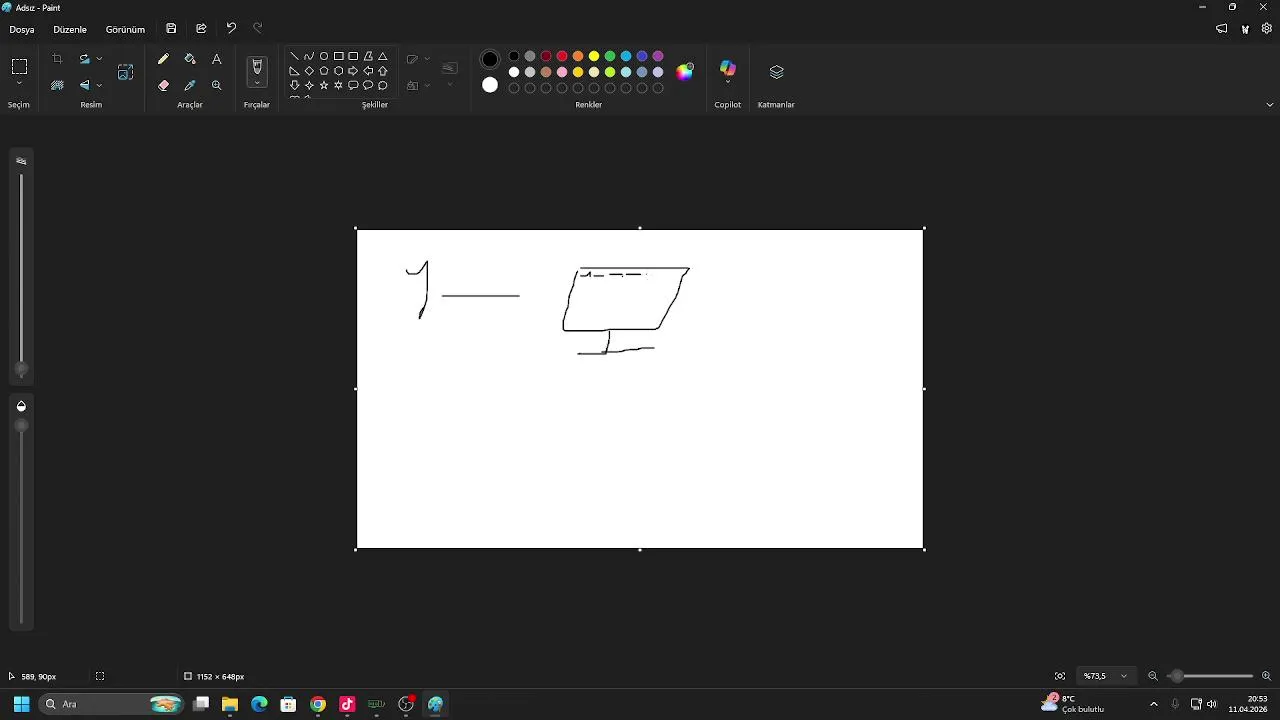Viewport: 1280px width, 720px height.
Task: Pick the purple color swatch
Action: 658,56
